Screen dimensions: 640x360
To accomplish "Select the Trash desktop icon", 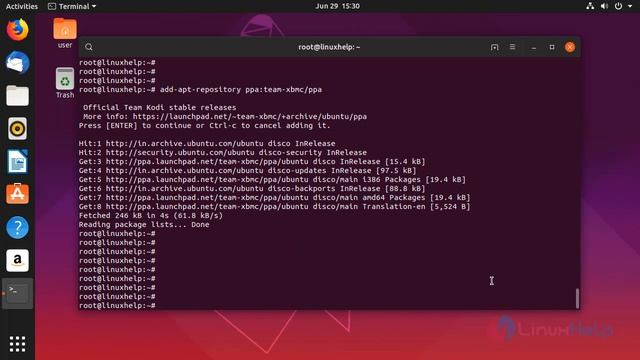I will (x=65, y=83).
